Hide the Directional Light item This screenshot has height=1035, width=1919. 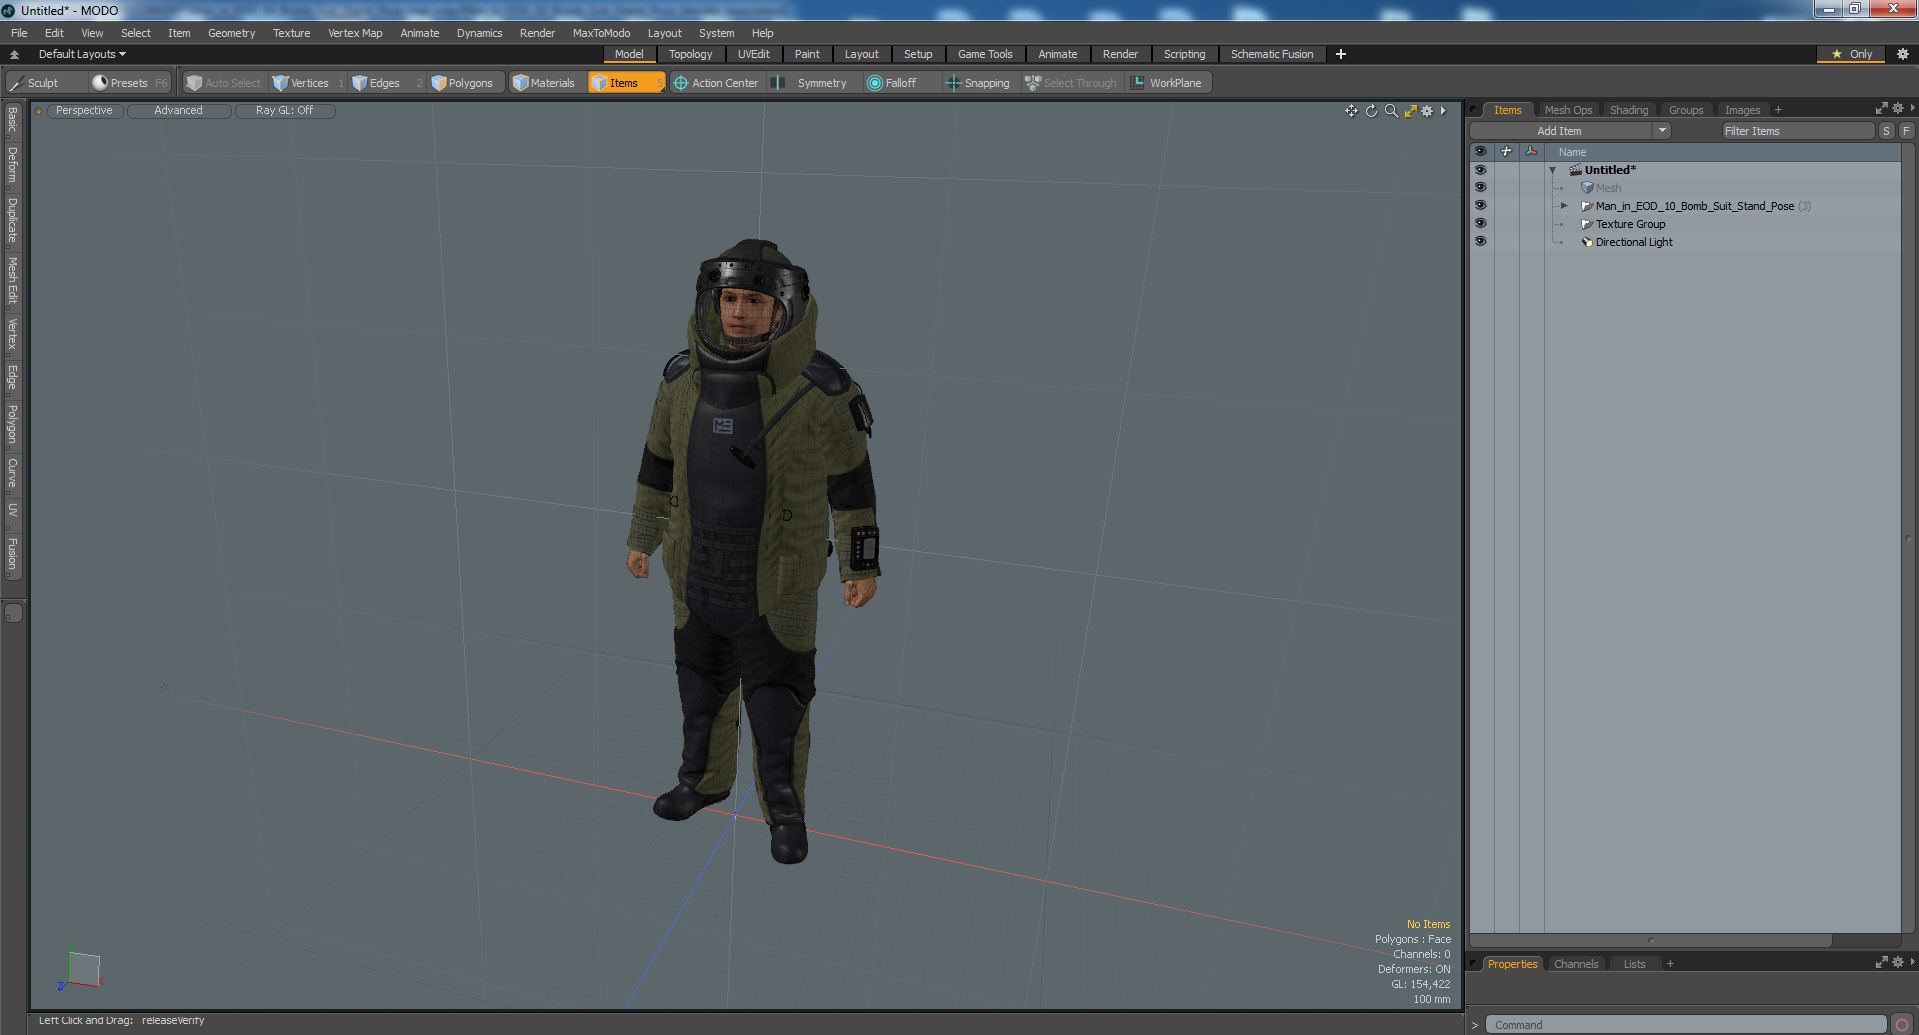tap(1480, 242)
